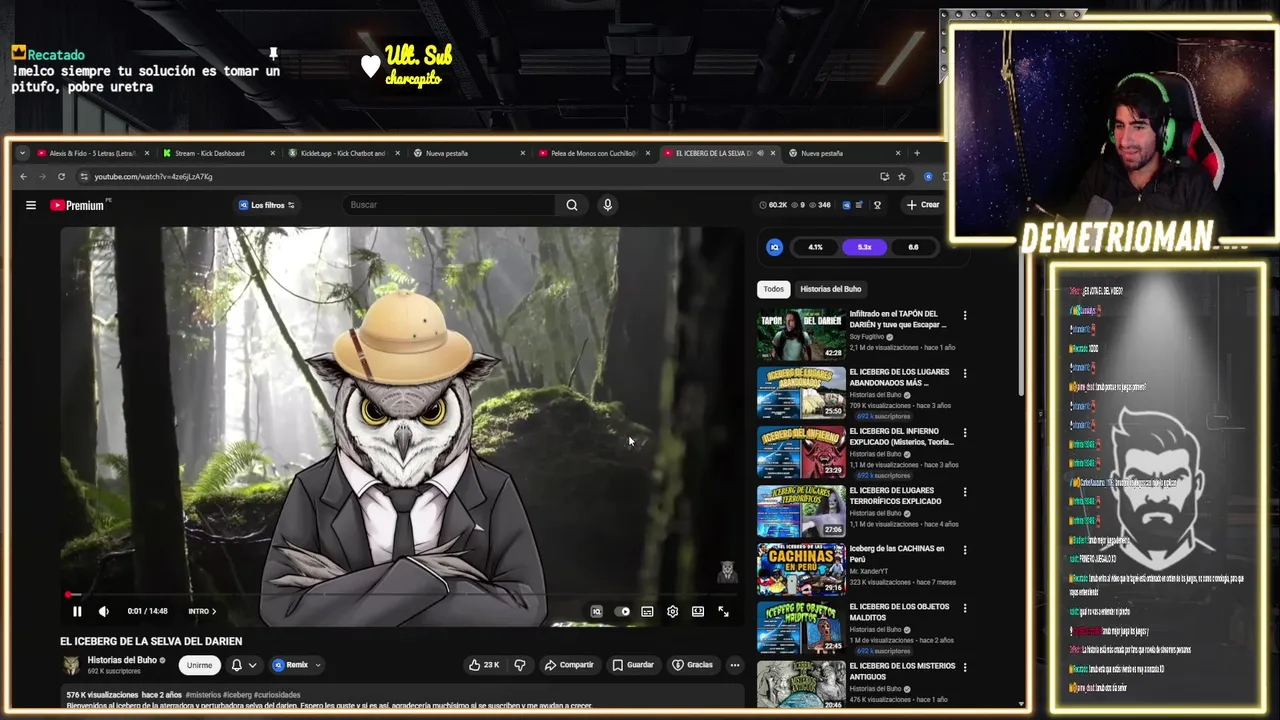This screenshot has width=1280, height=720.
Task: Seek on the video progress bar
Action: coord(400,594)
